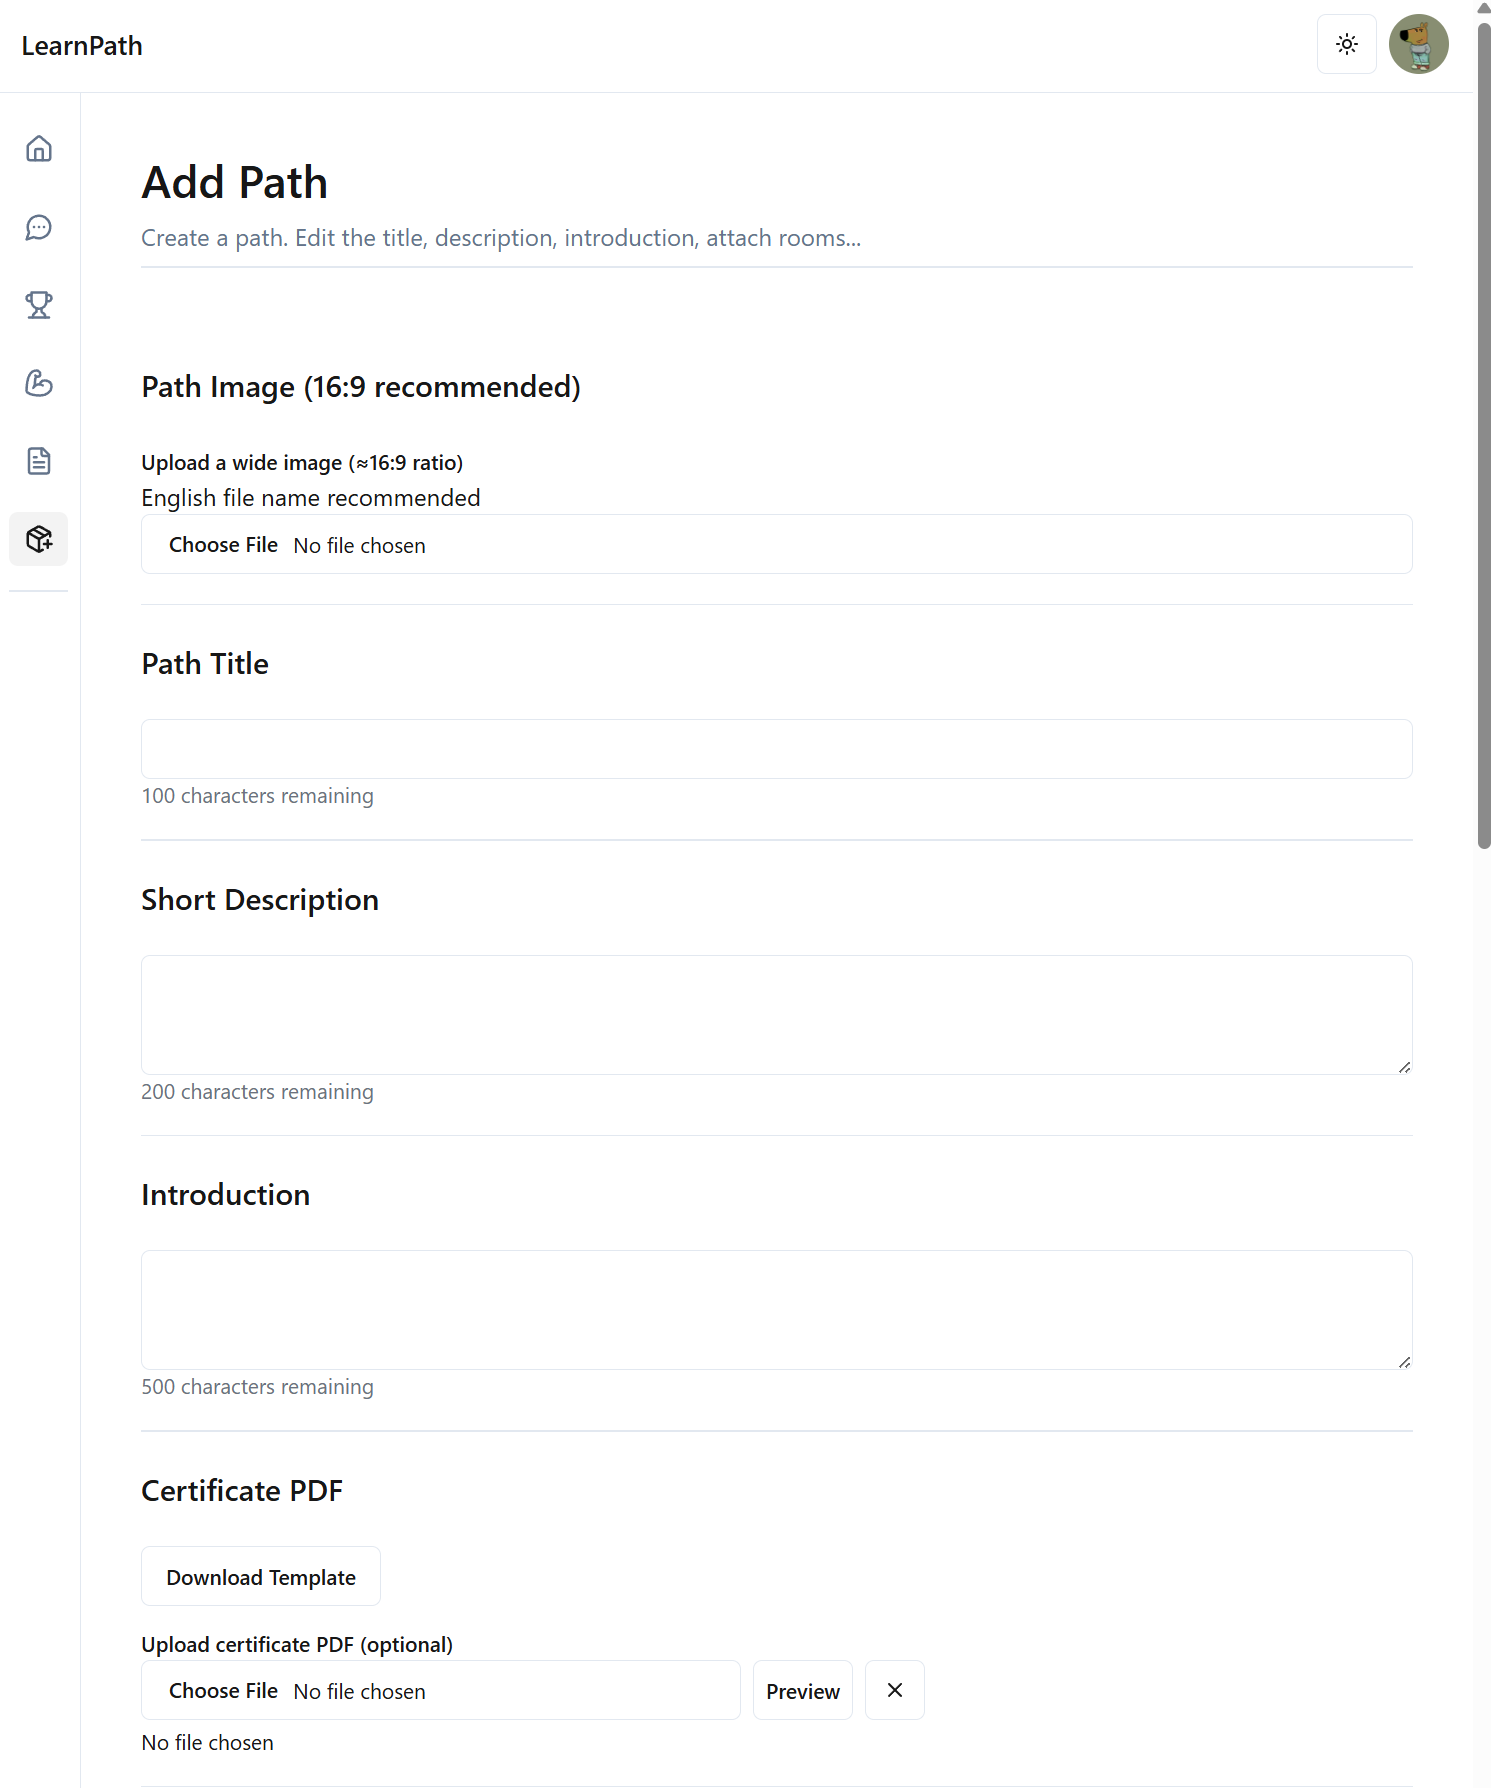Click the page vertical scrollbar thumb

[x=1484, y=430]
